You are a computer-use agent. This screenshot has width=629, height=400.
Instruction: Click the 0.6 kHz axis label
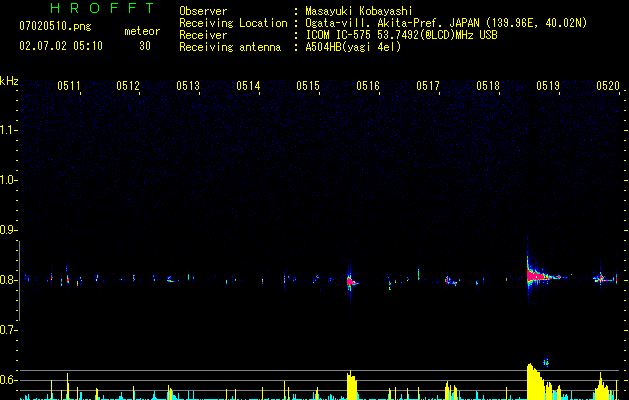pos(7,380)
